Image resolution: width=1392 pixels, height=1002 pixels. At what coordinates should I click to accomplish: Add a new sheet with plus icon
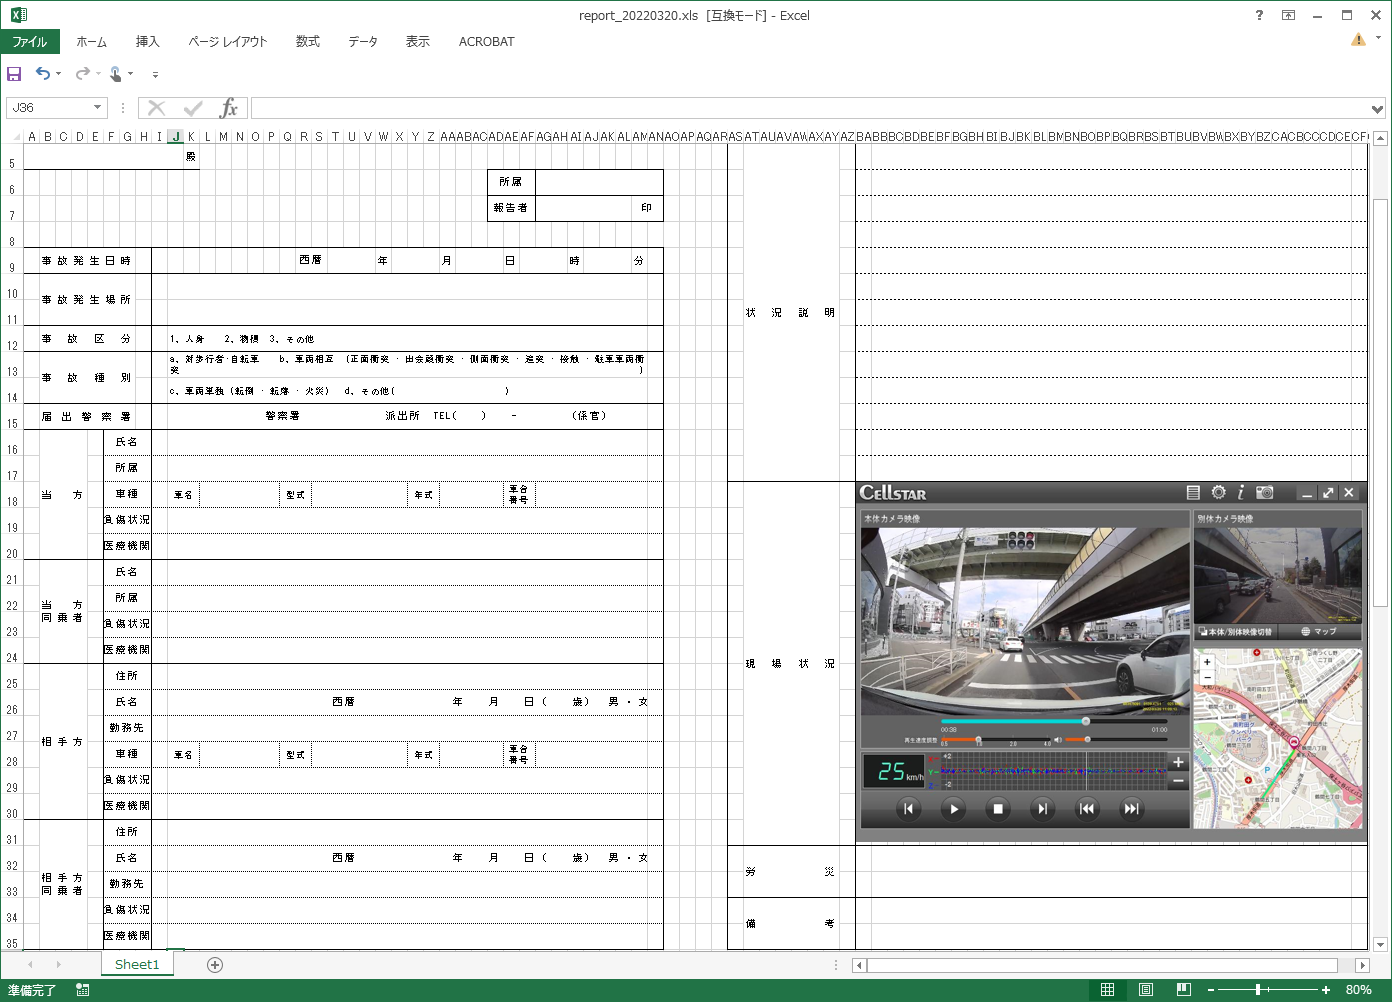coord(215,965)
